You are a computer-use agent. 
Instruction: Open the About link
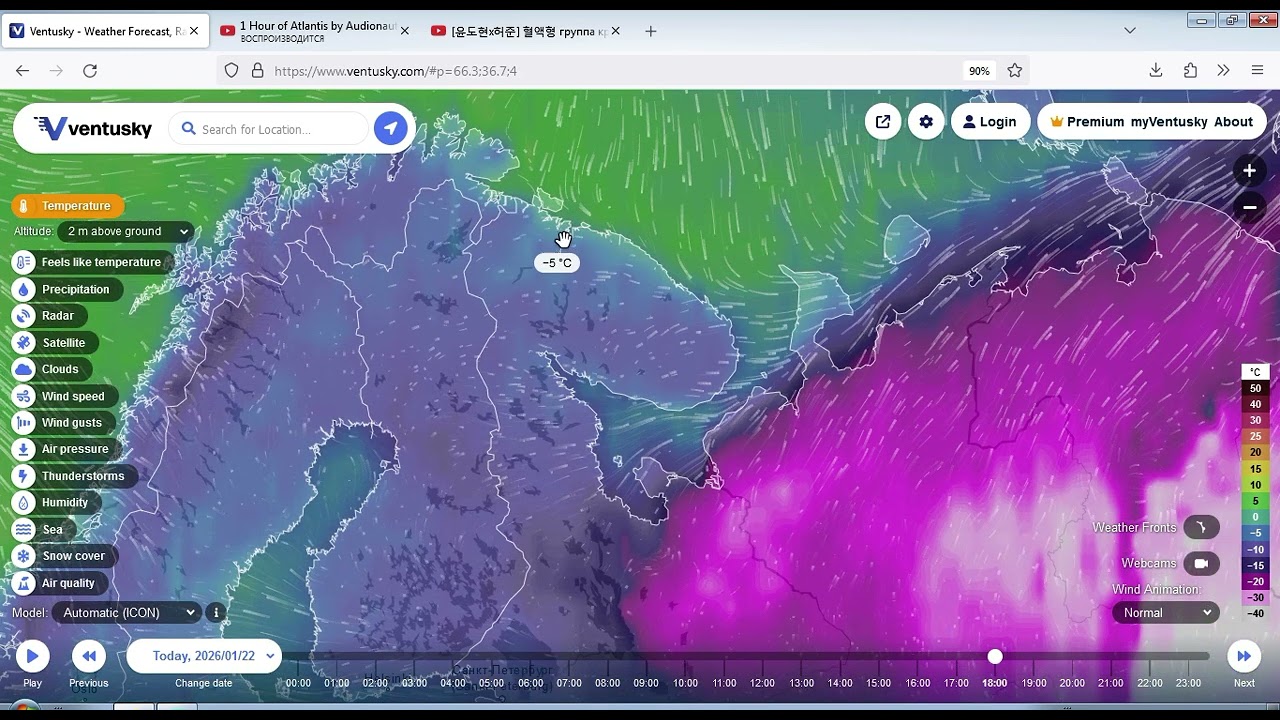pos(1233,122)
